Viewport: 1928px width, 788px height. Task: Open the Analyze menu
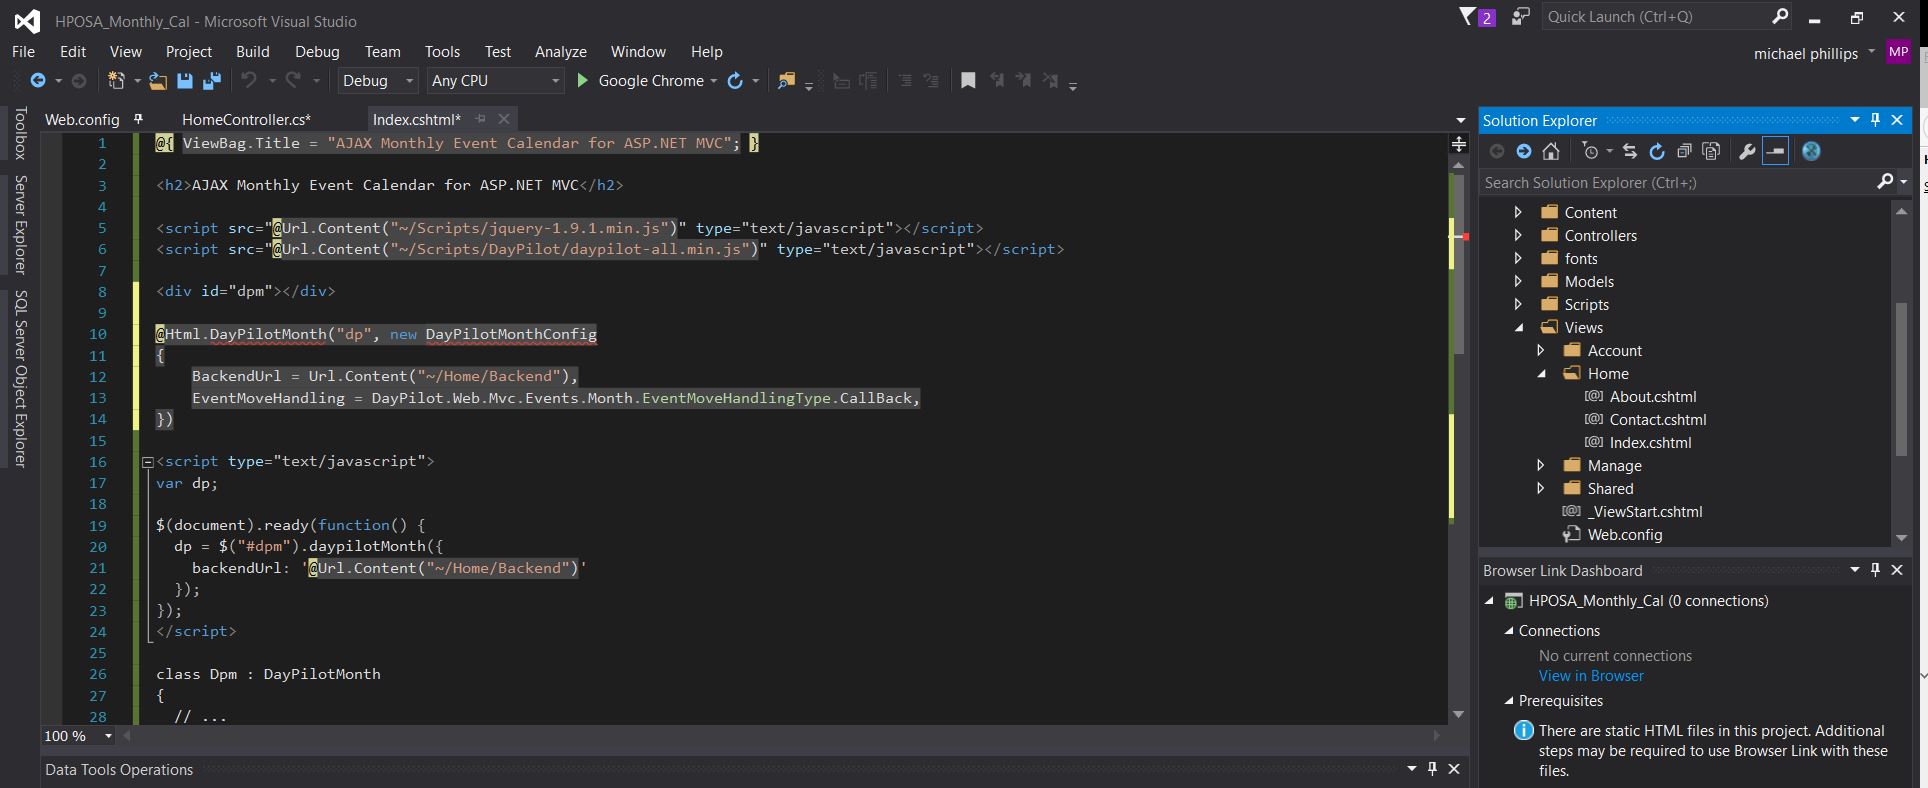tap(560, 51)
